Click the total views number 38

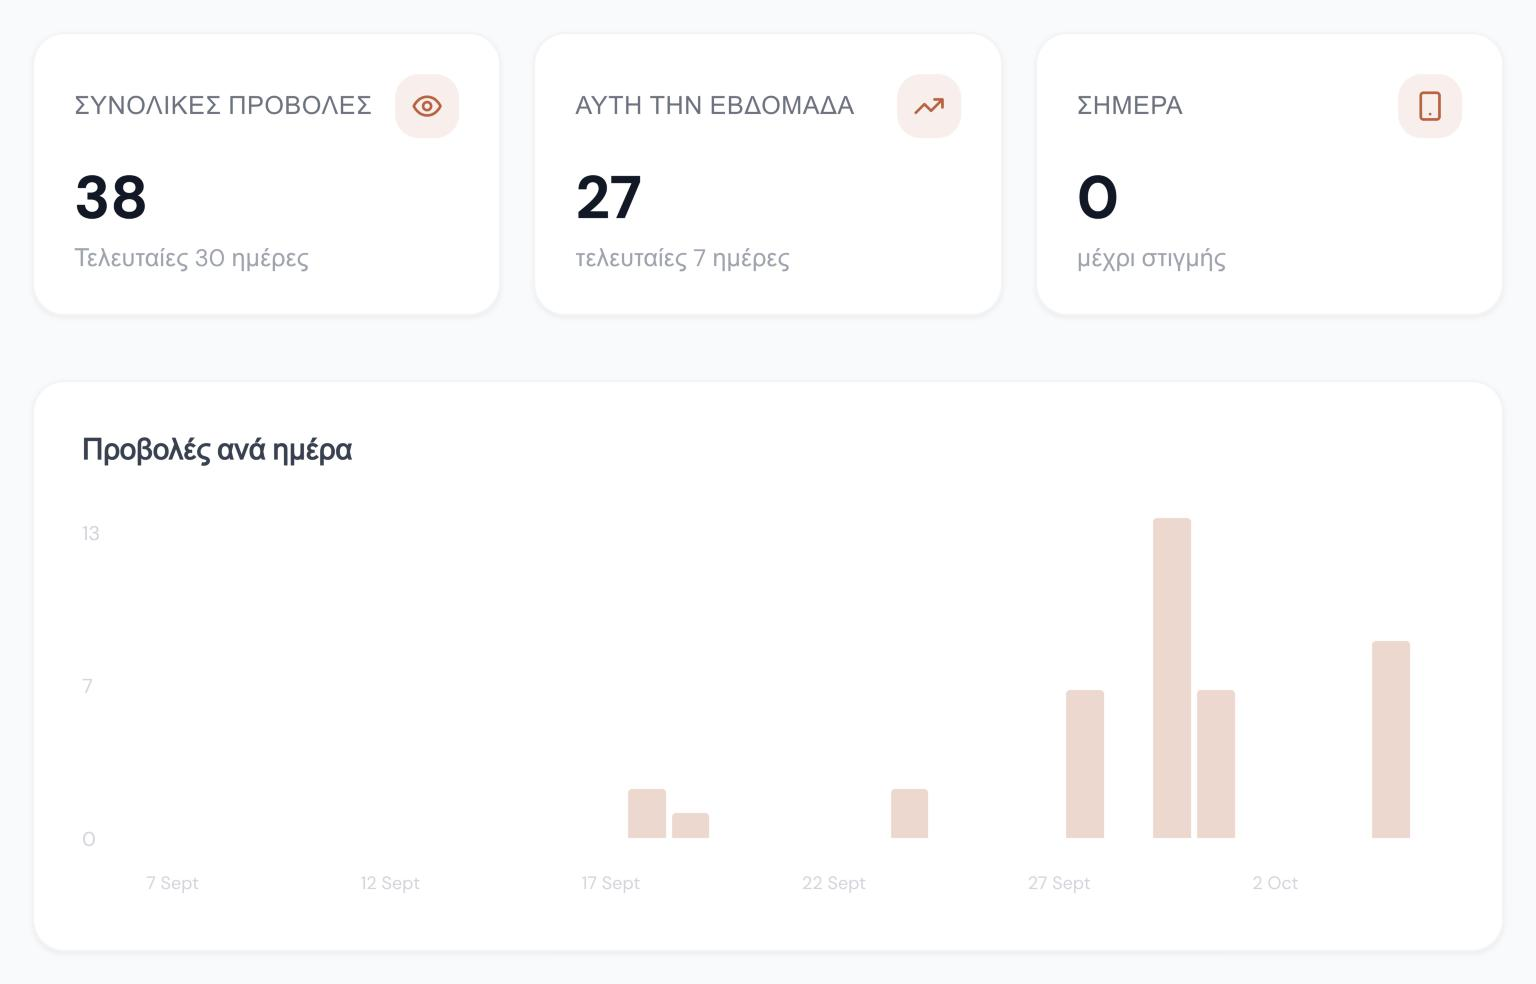pos(111,197)
